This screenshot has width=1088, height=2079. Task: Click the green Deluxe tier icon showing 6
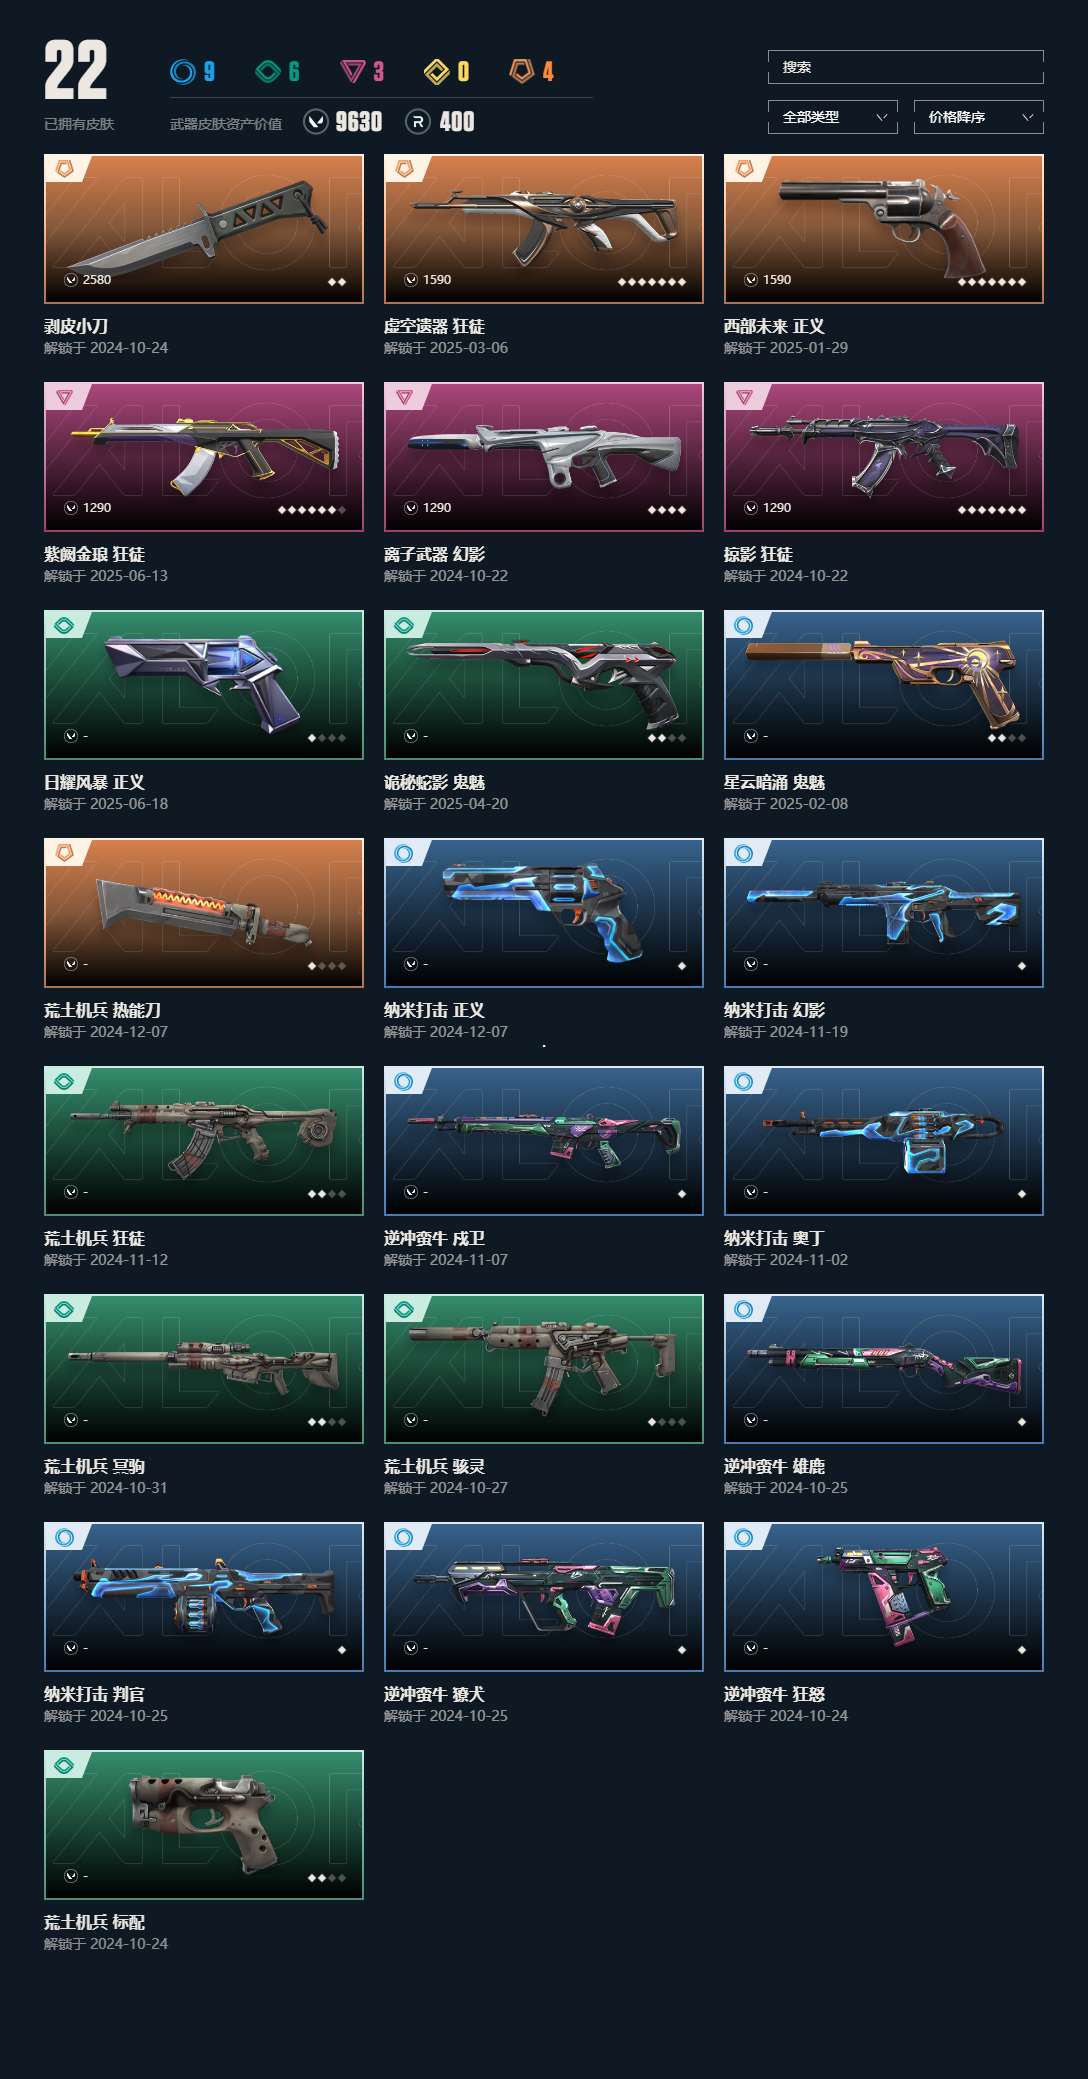[268, 72]
